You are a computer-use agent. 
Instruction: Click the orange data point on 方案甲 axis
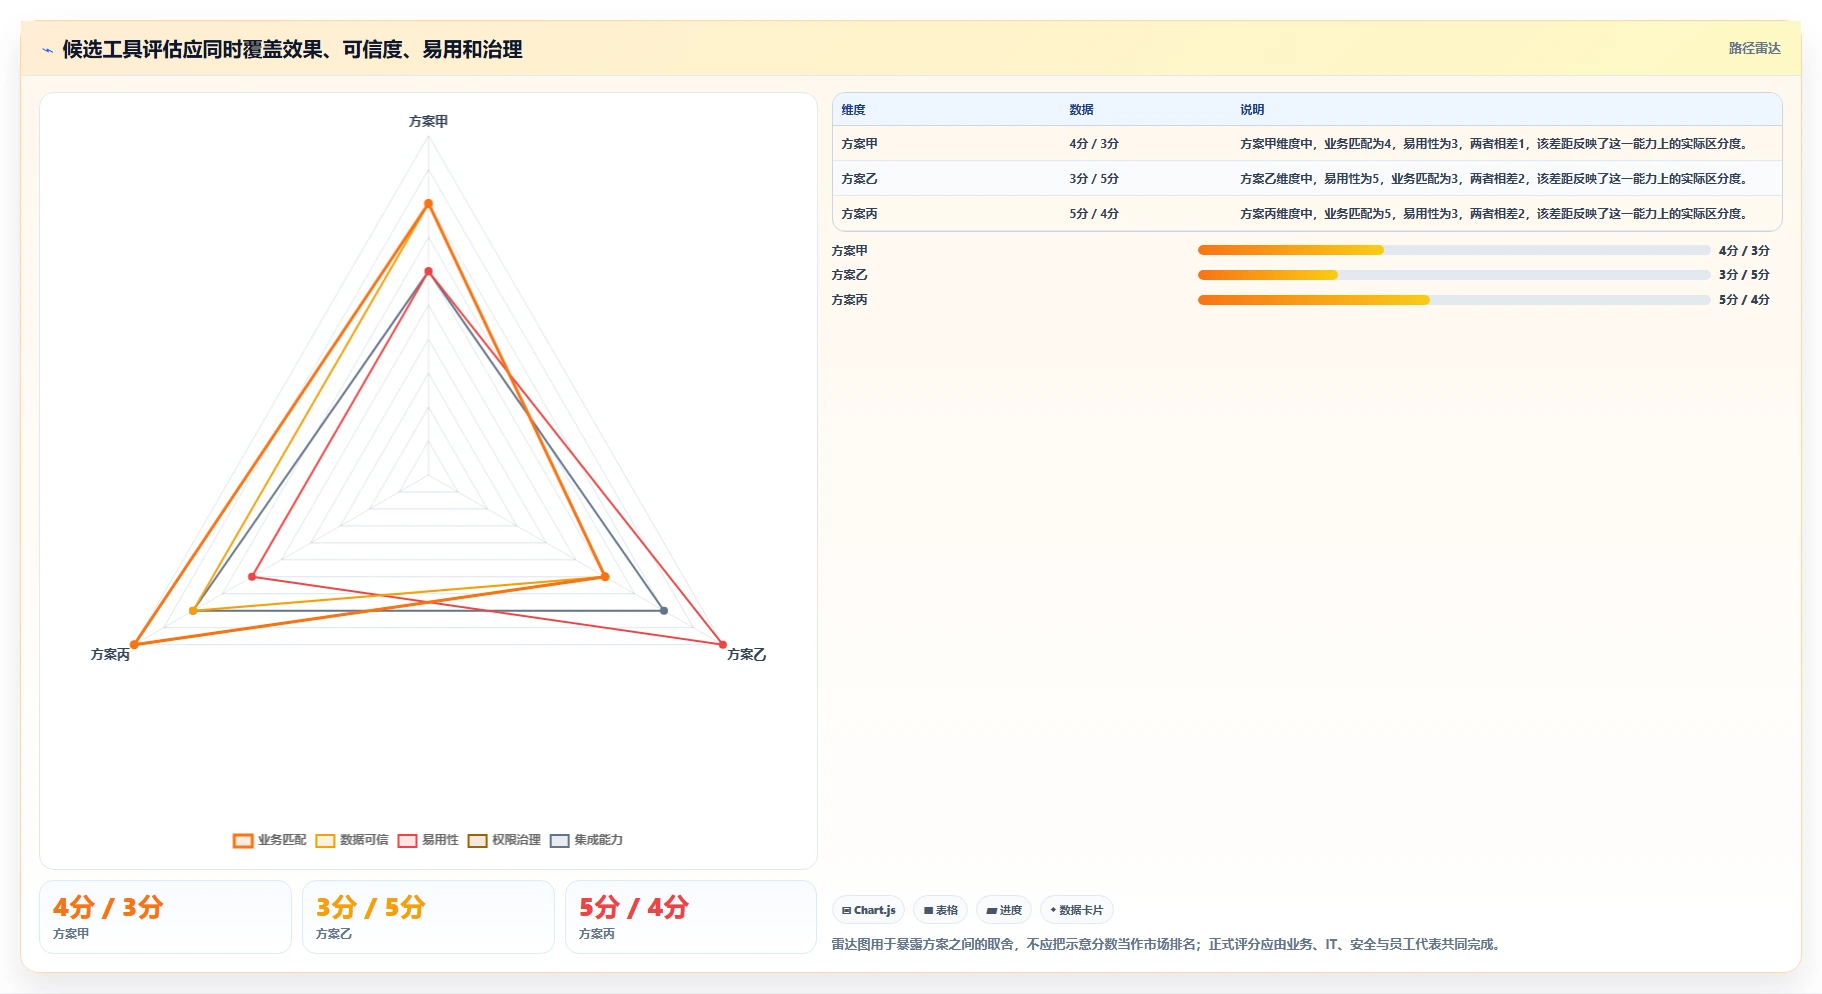point(428,204)
